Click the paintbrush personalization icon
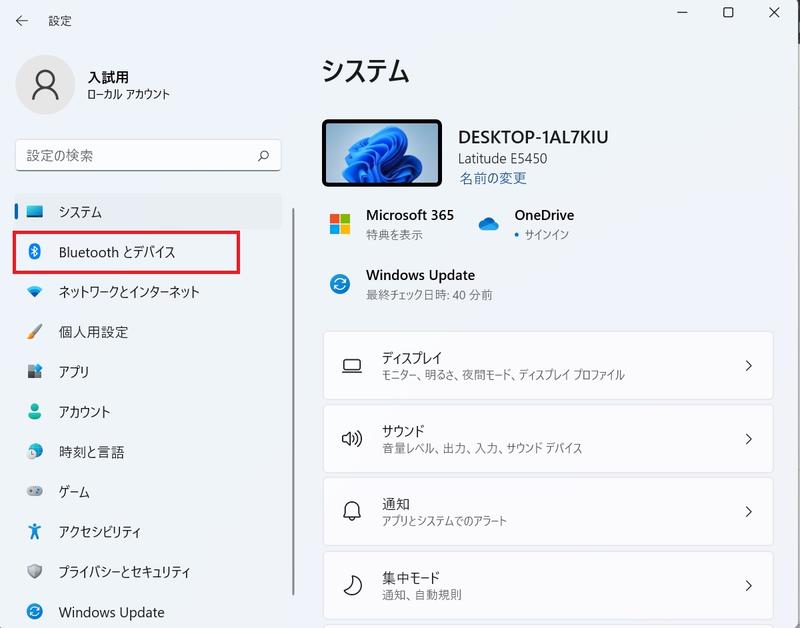800x628 pixels. coord(34,332)
